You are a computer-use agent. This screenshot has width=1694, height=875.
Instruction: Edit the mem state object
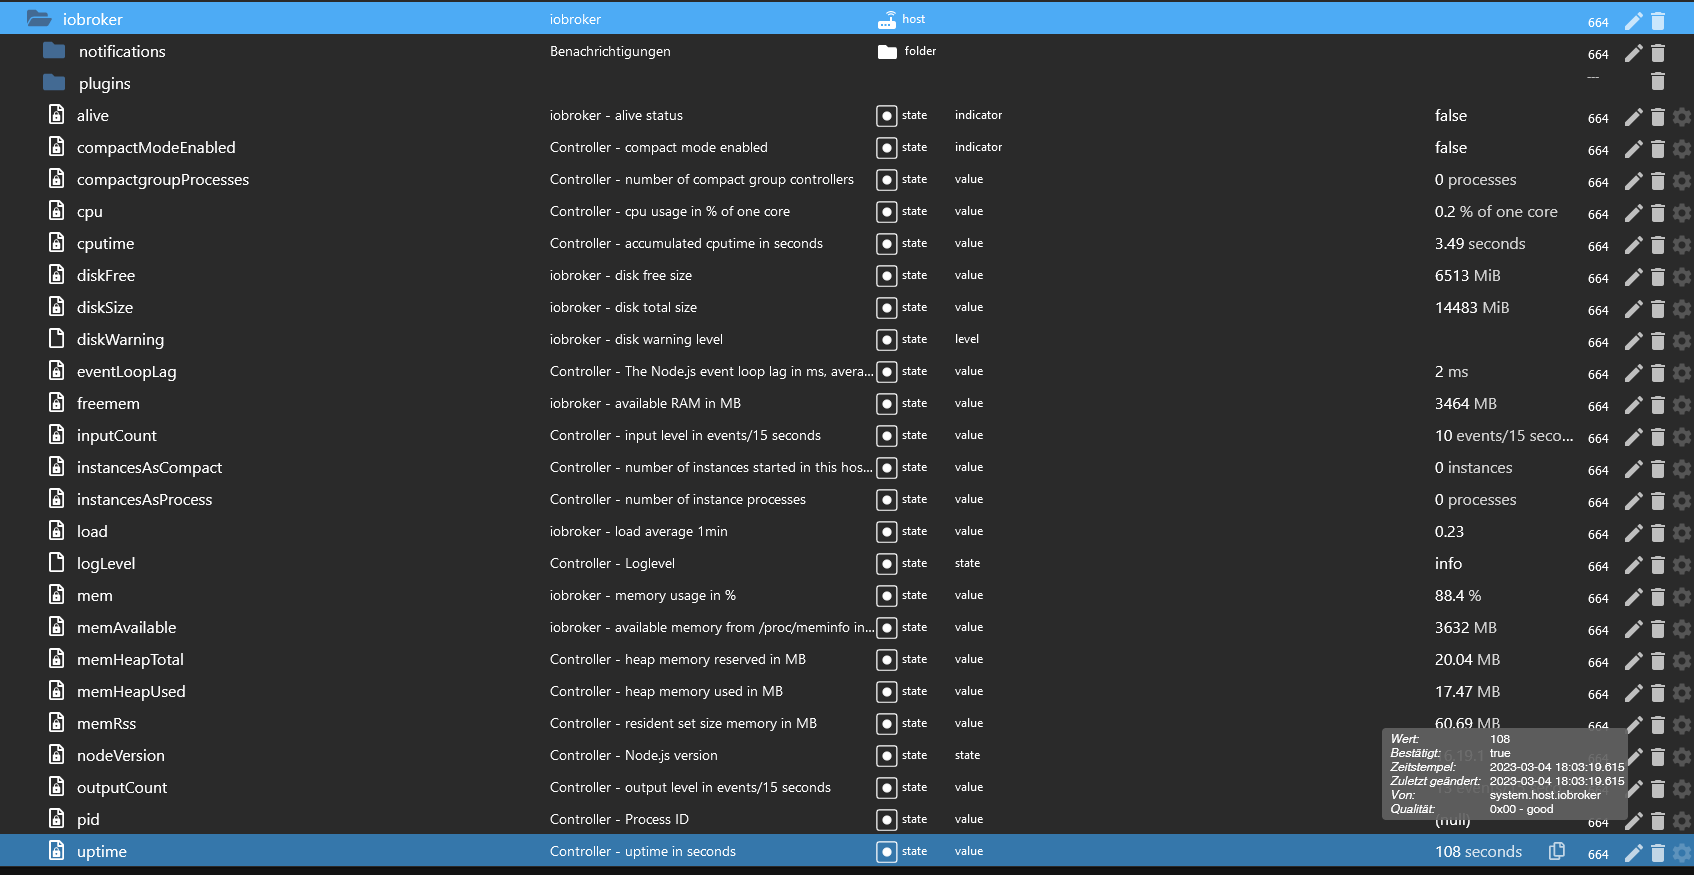[x=1633, y=597]
